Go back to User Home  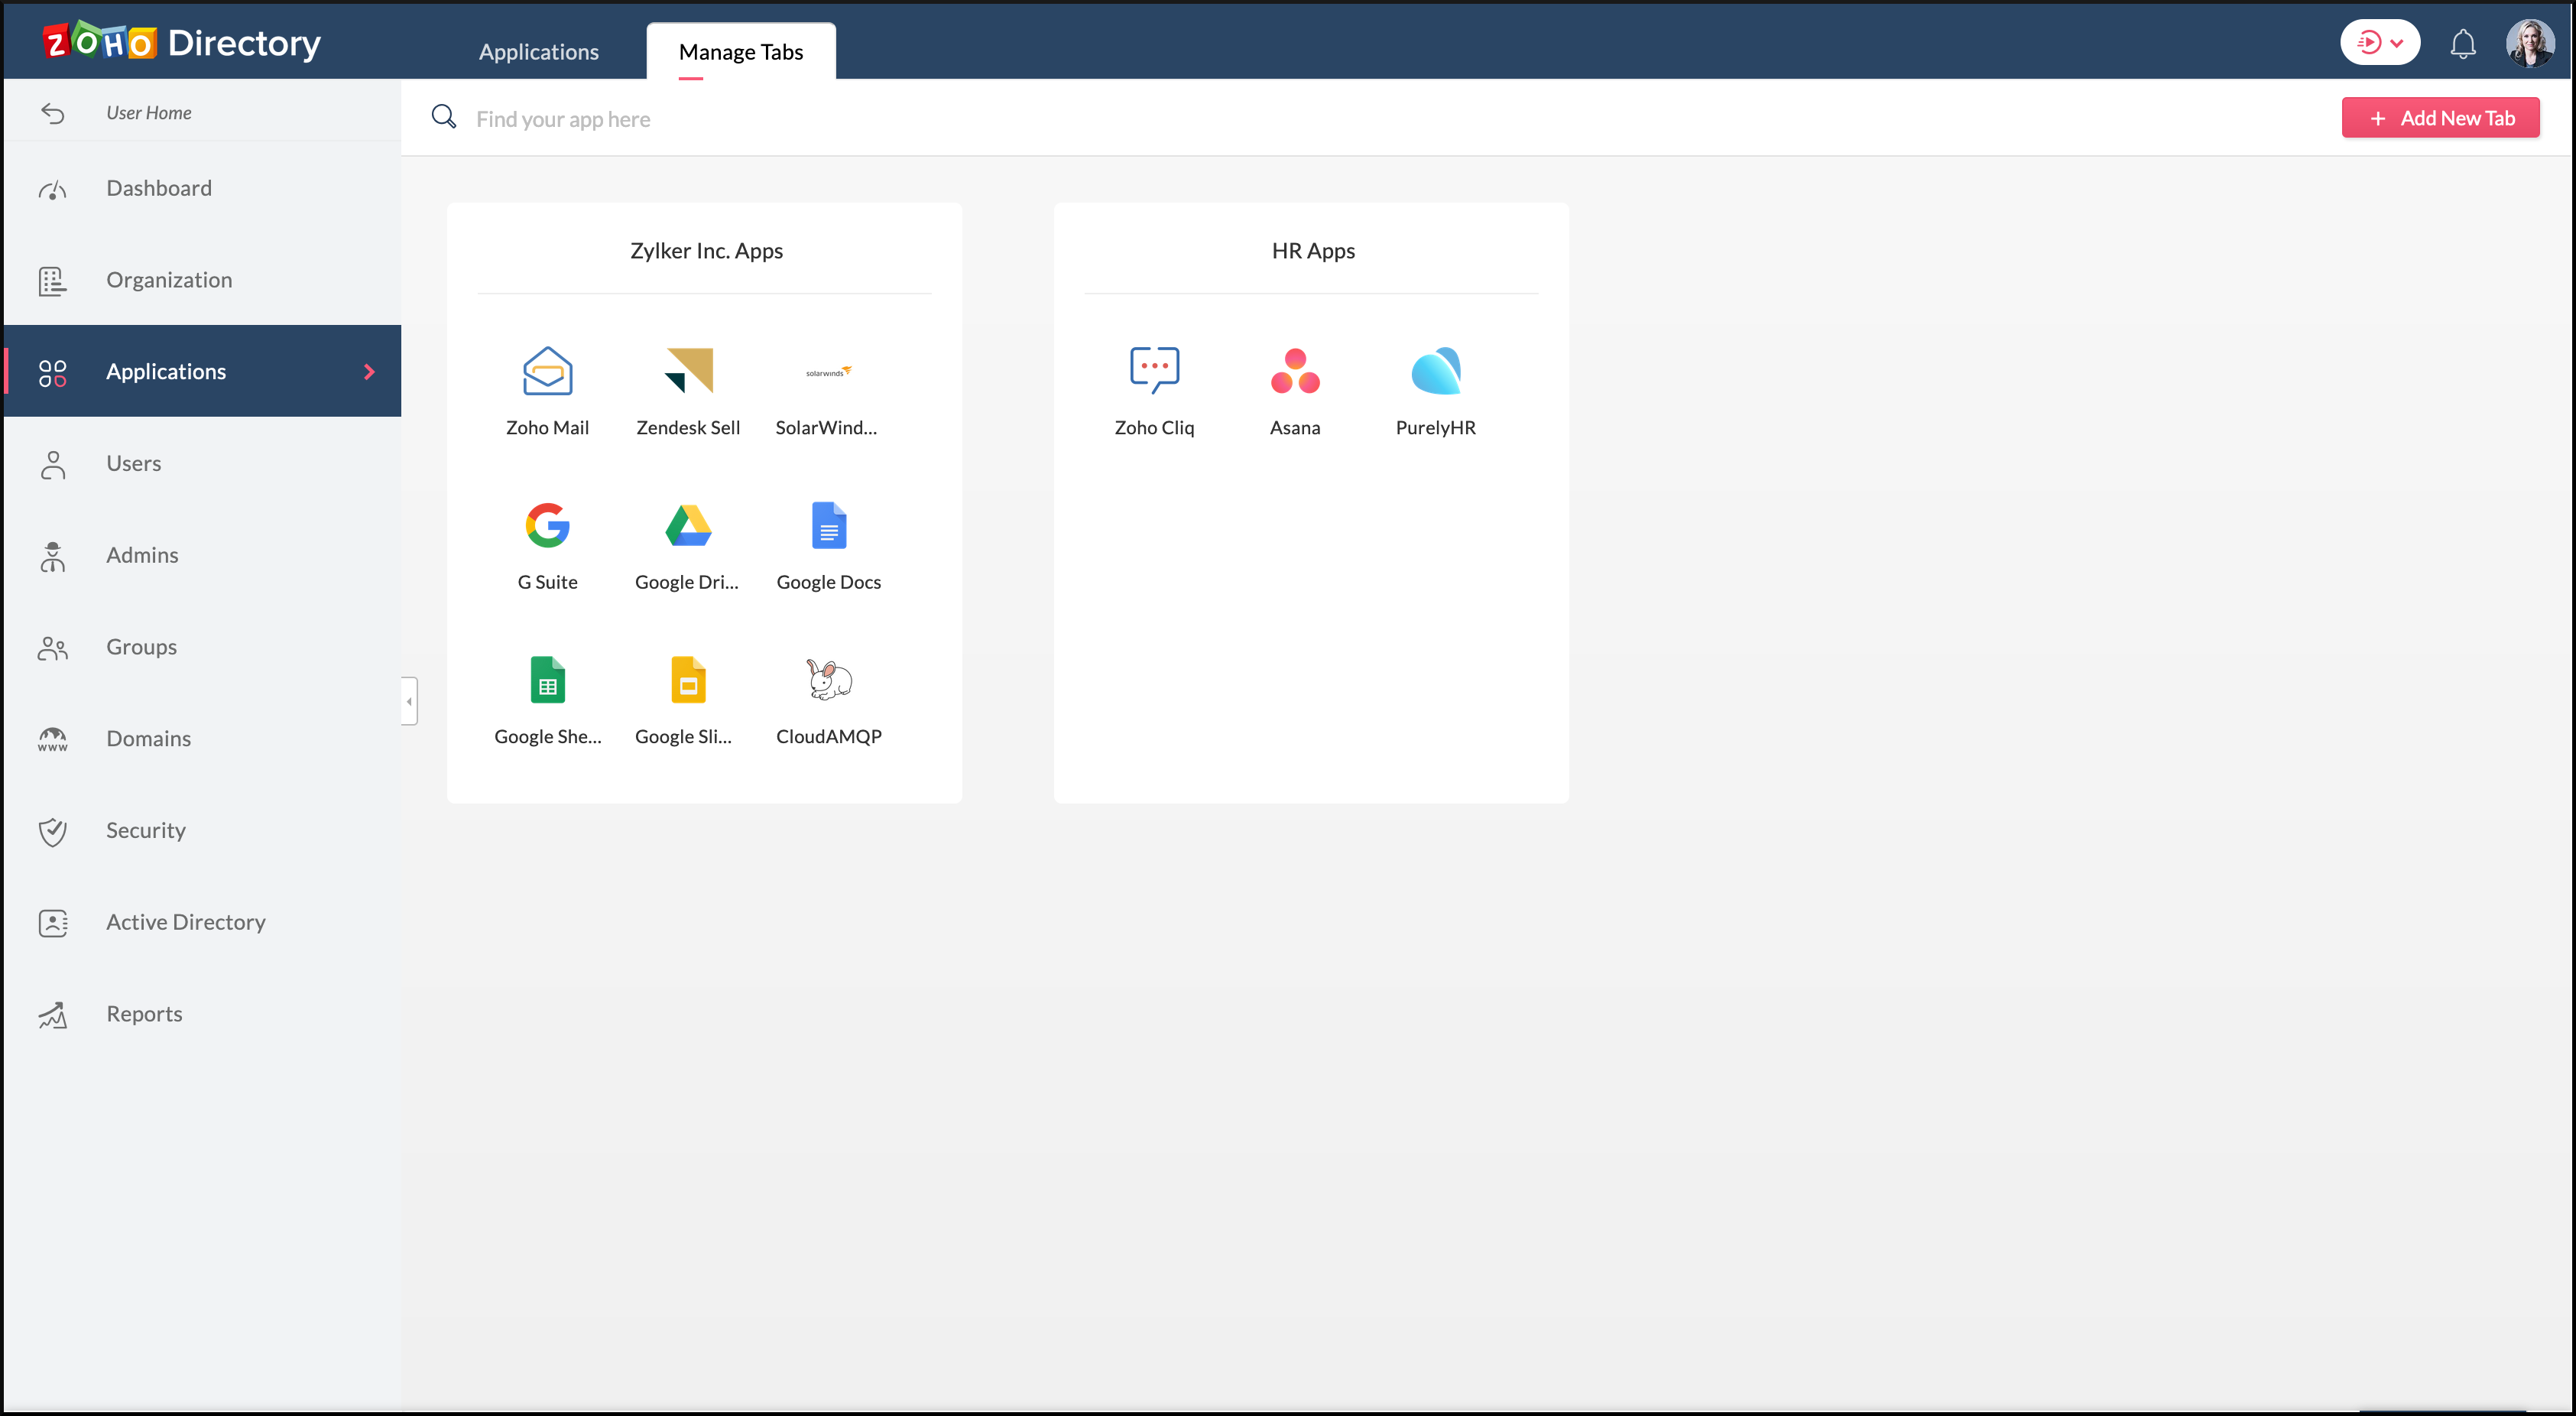pos(148,113)
